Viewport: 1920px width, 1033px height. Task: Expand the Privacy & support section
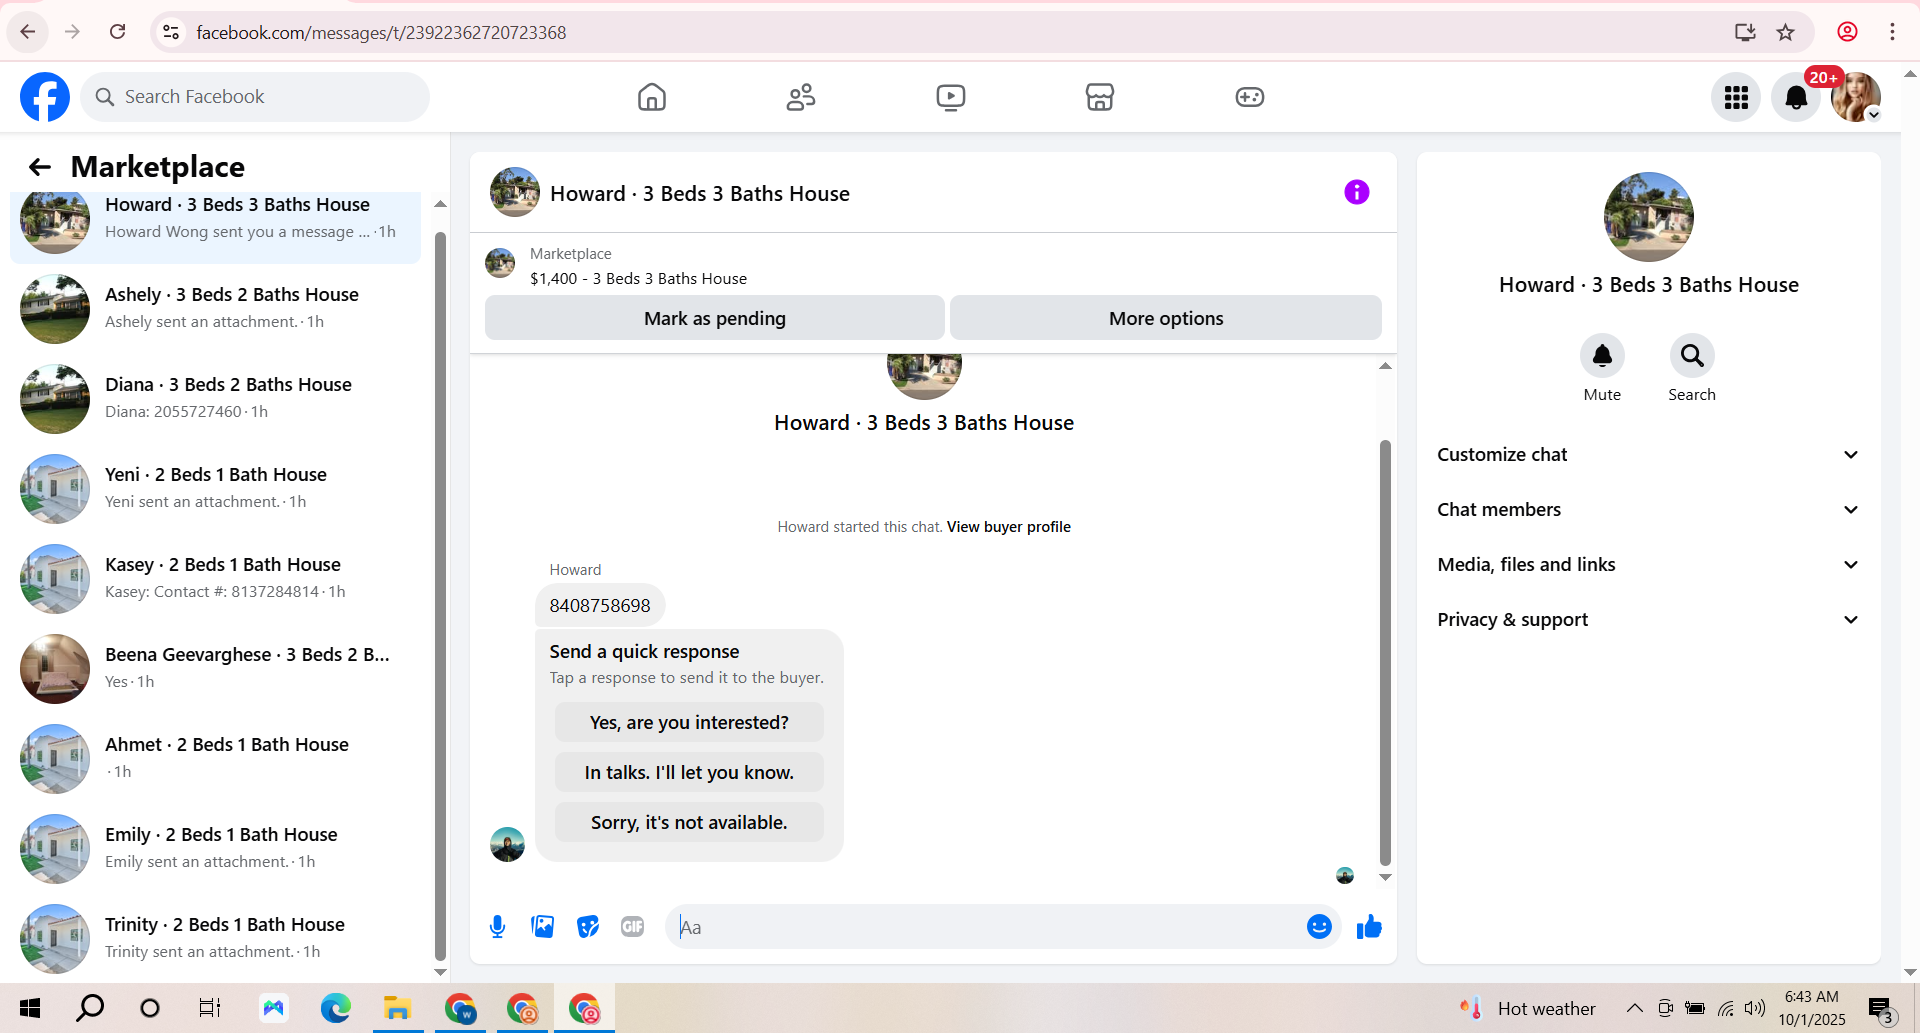click(x=1649, y=620)
